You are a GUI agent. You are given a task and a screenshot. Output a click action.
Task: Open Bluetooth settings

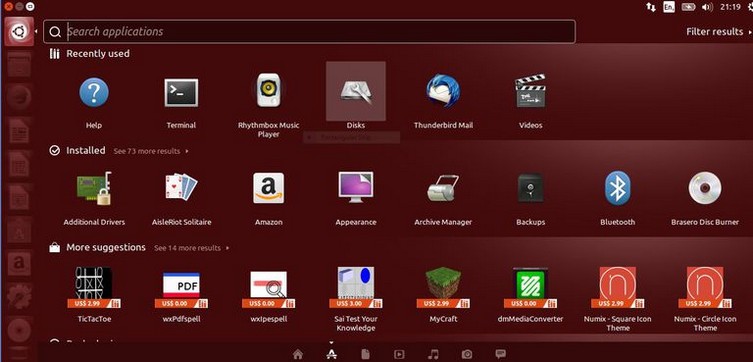(x=618, y=188)
